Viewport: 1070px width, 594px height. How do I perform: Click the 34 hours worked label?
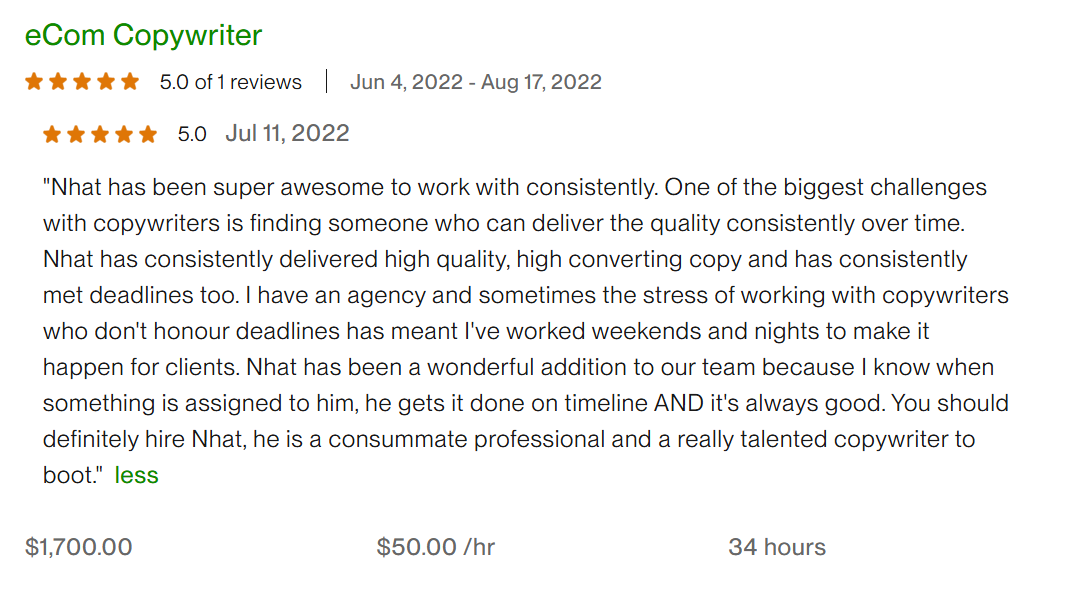(777, 547)
